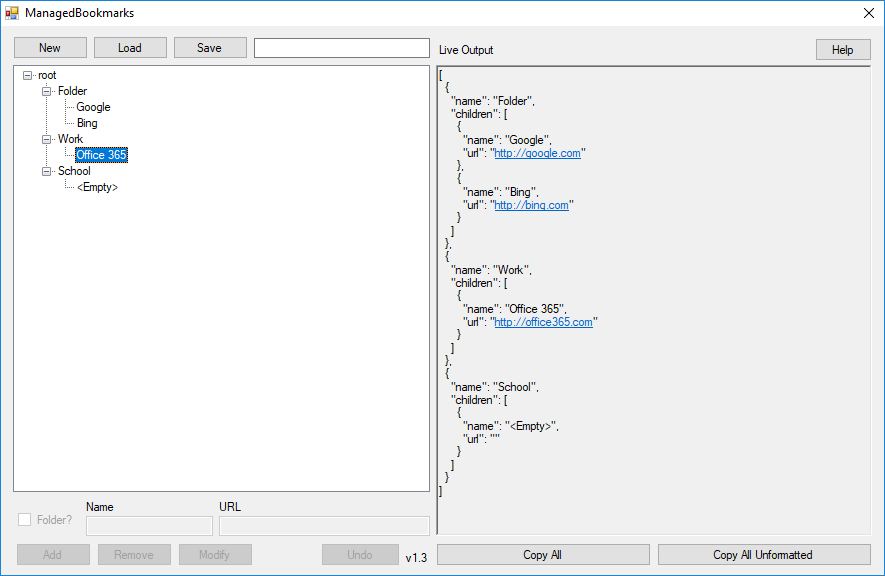
Task: Click the Undo button
Action: pos(360,554)
